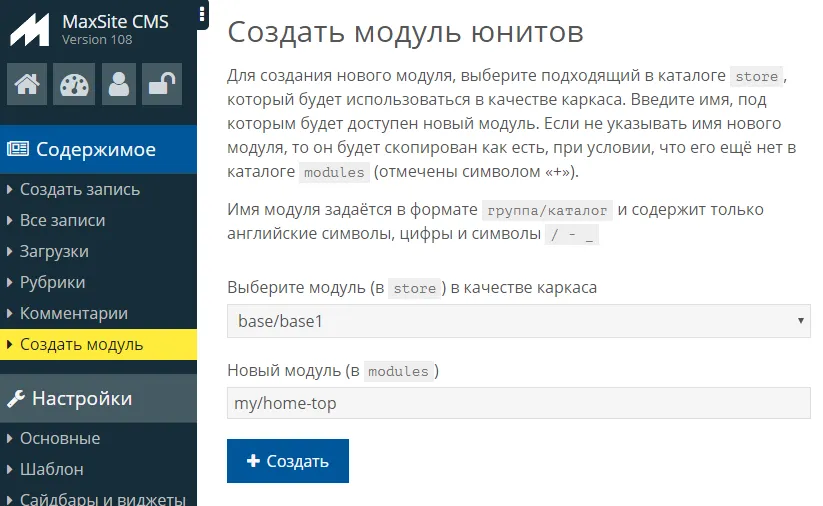
Task: Go to Все записи
Action: [x=62, y=220]
